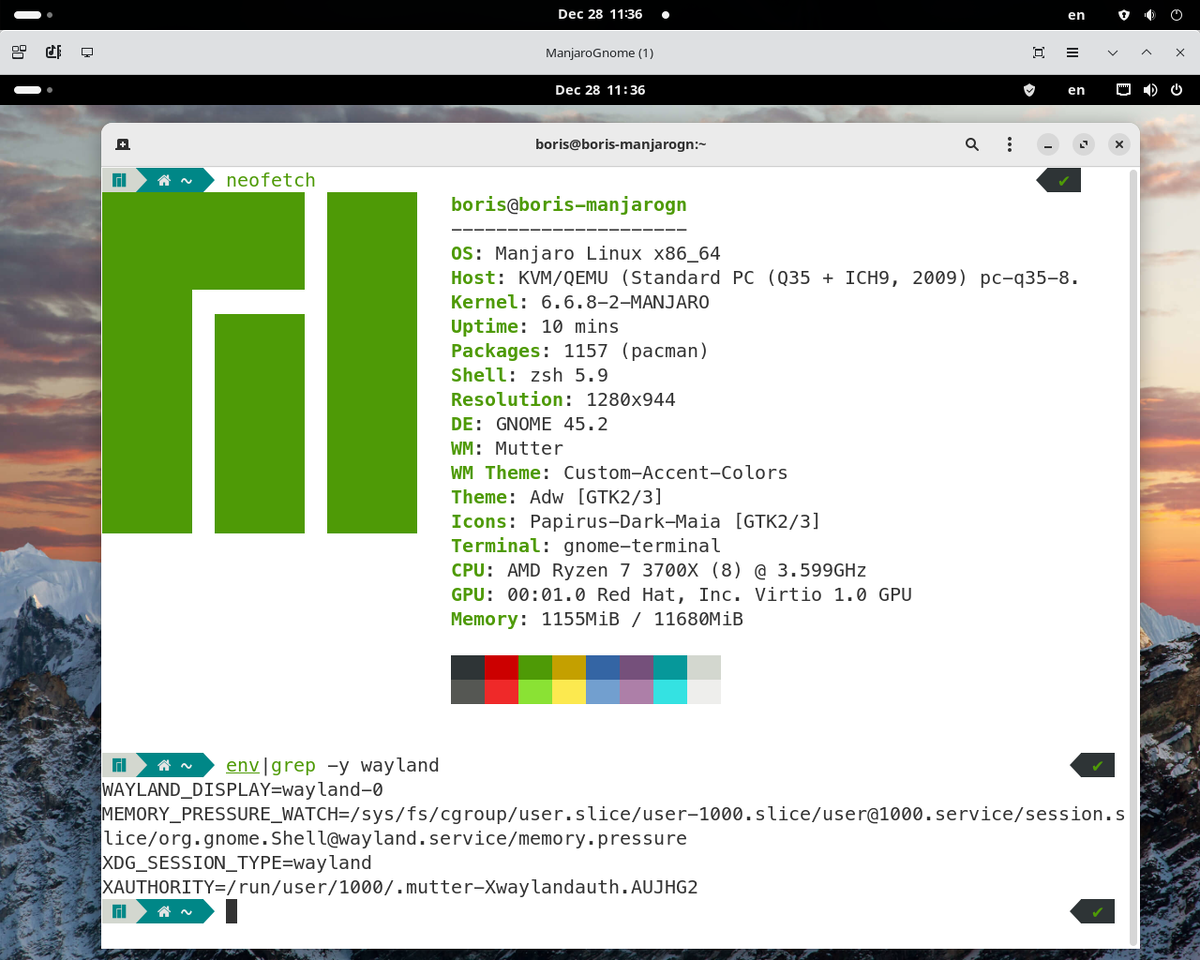Viewport: 1200px width, 960px height.
Task: Open search with the magnifier icon
Action: (x=971, y=144)
